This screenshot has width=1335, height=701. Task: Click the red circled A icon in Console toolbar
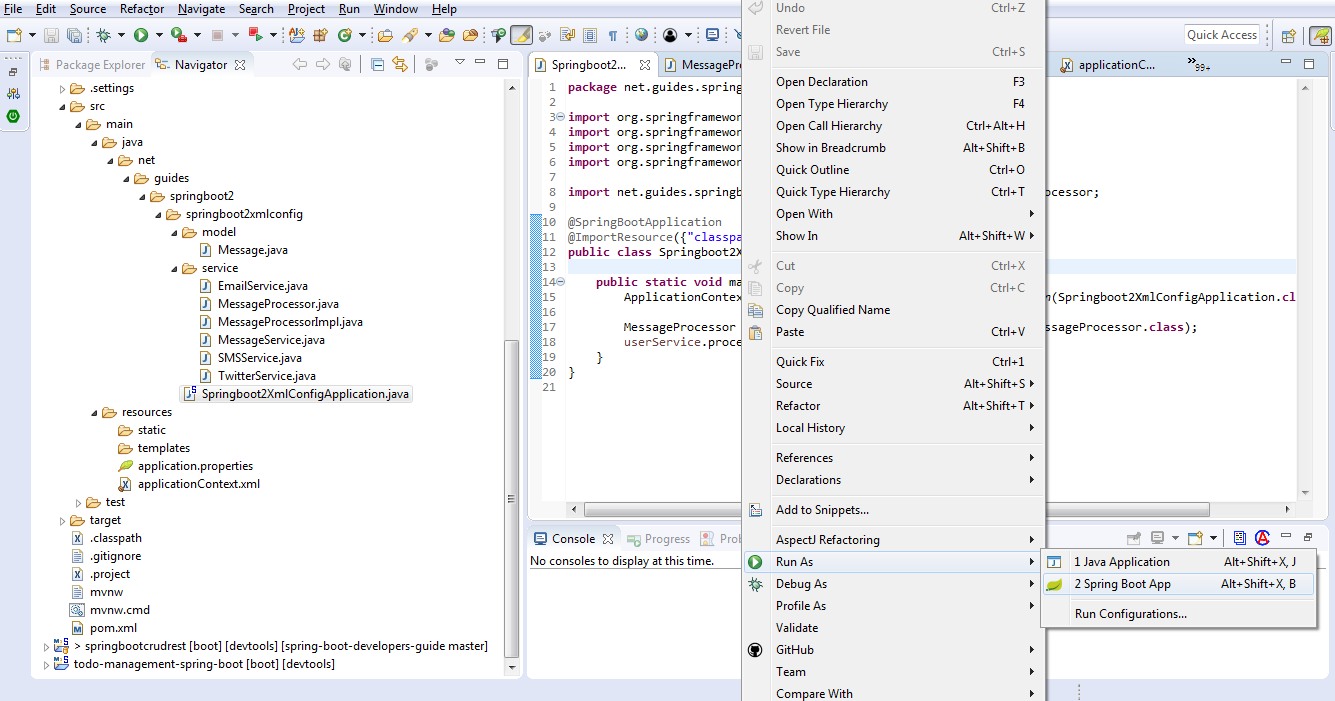pos(1263,538)
